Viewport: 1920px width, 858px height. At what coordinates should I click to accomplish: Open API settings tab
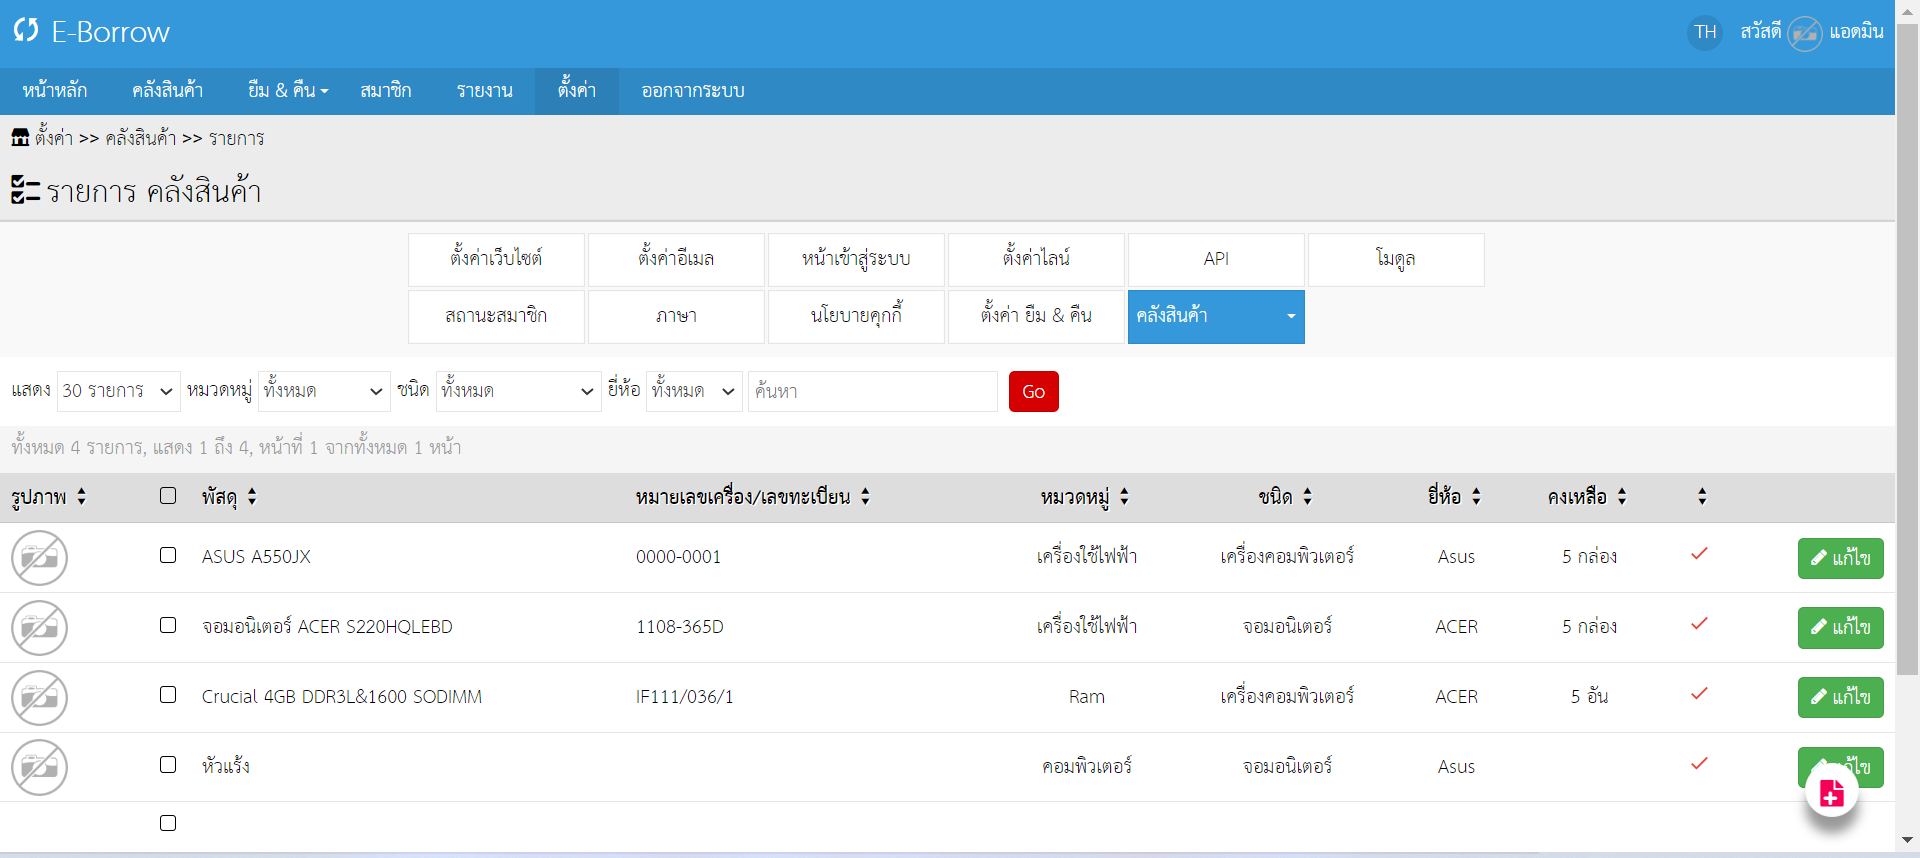click(x=1216, y=260)
